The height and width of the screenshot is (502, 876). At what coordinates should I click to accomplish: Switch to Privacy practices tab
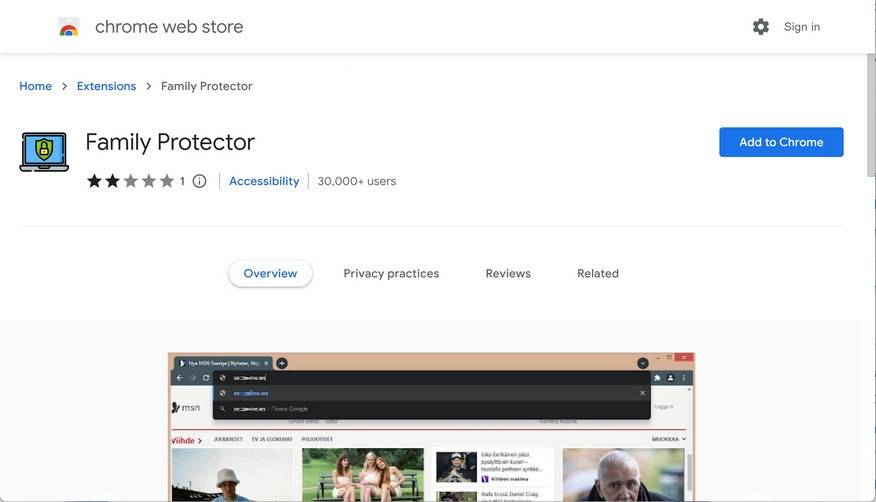[391, 274]
